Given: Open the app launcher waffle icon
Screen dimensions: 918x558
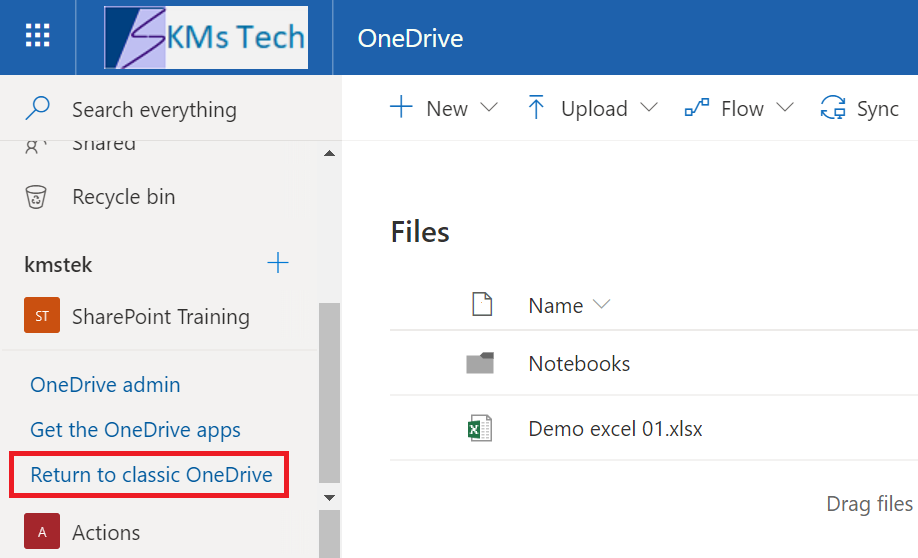Looking at the screenshot, I should [x=37, y=36].
